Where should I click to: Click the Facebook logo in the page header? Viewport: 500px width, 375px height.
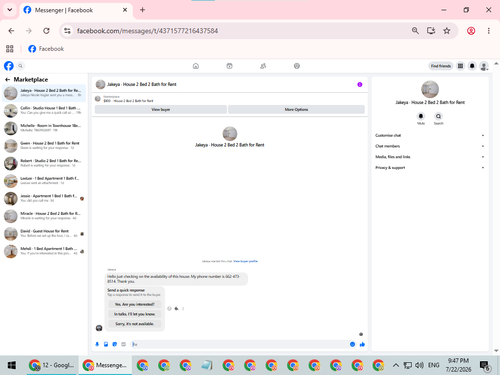pyautogui.click(x=9, y=66)
